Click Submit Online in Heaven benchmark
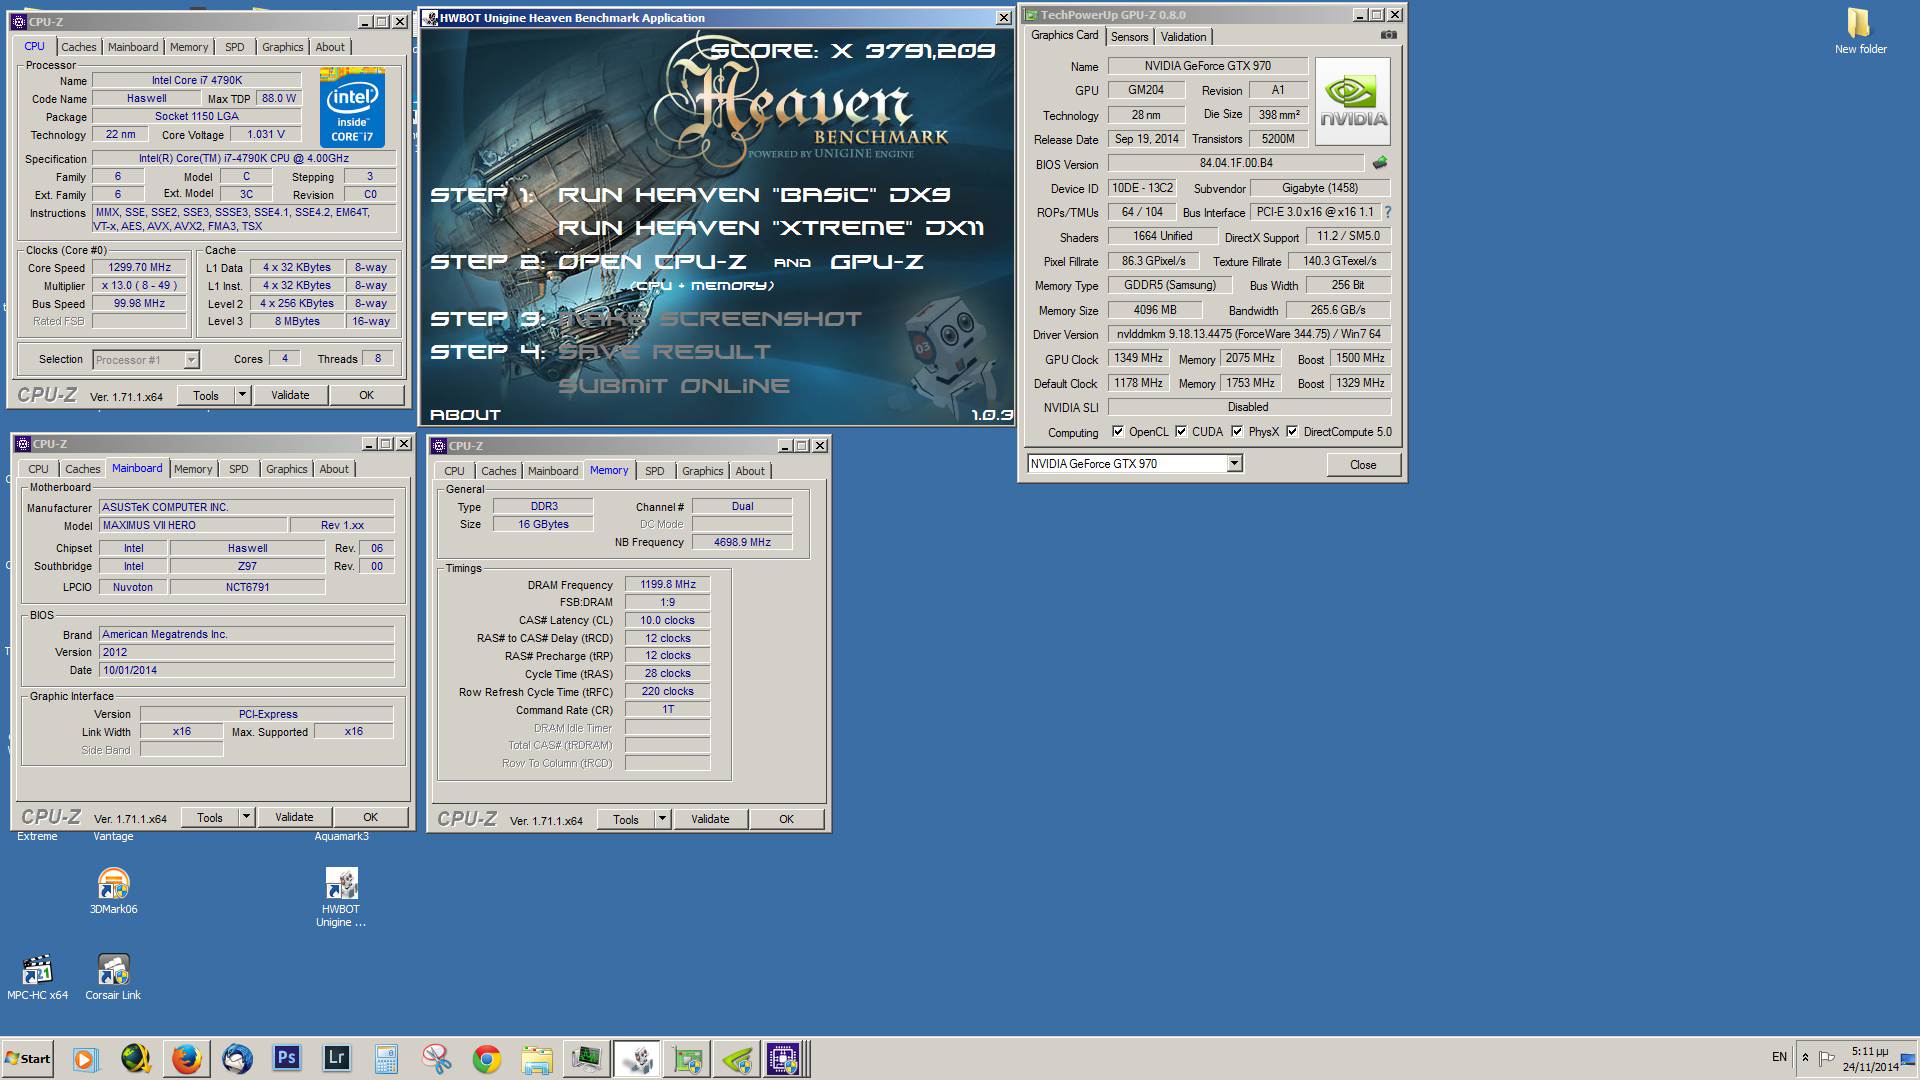This screenshot has width=1920, height=1080. coord(674,386)
